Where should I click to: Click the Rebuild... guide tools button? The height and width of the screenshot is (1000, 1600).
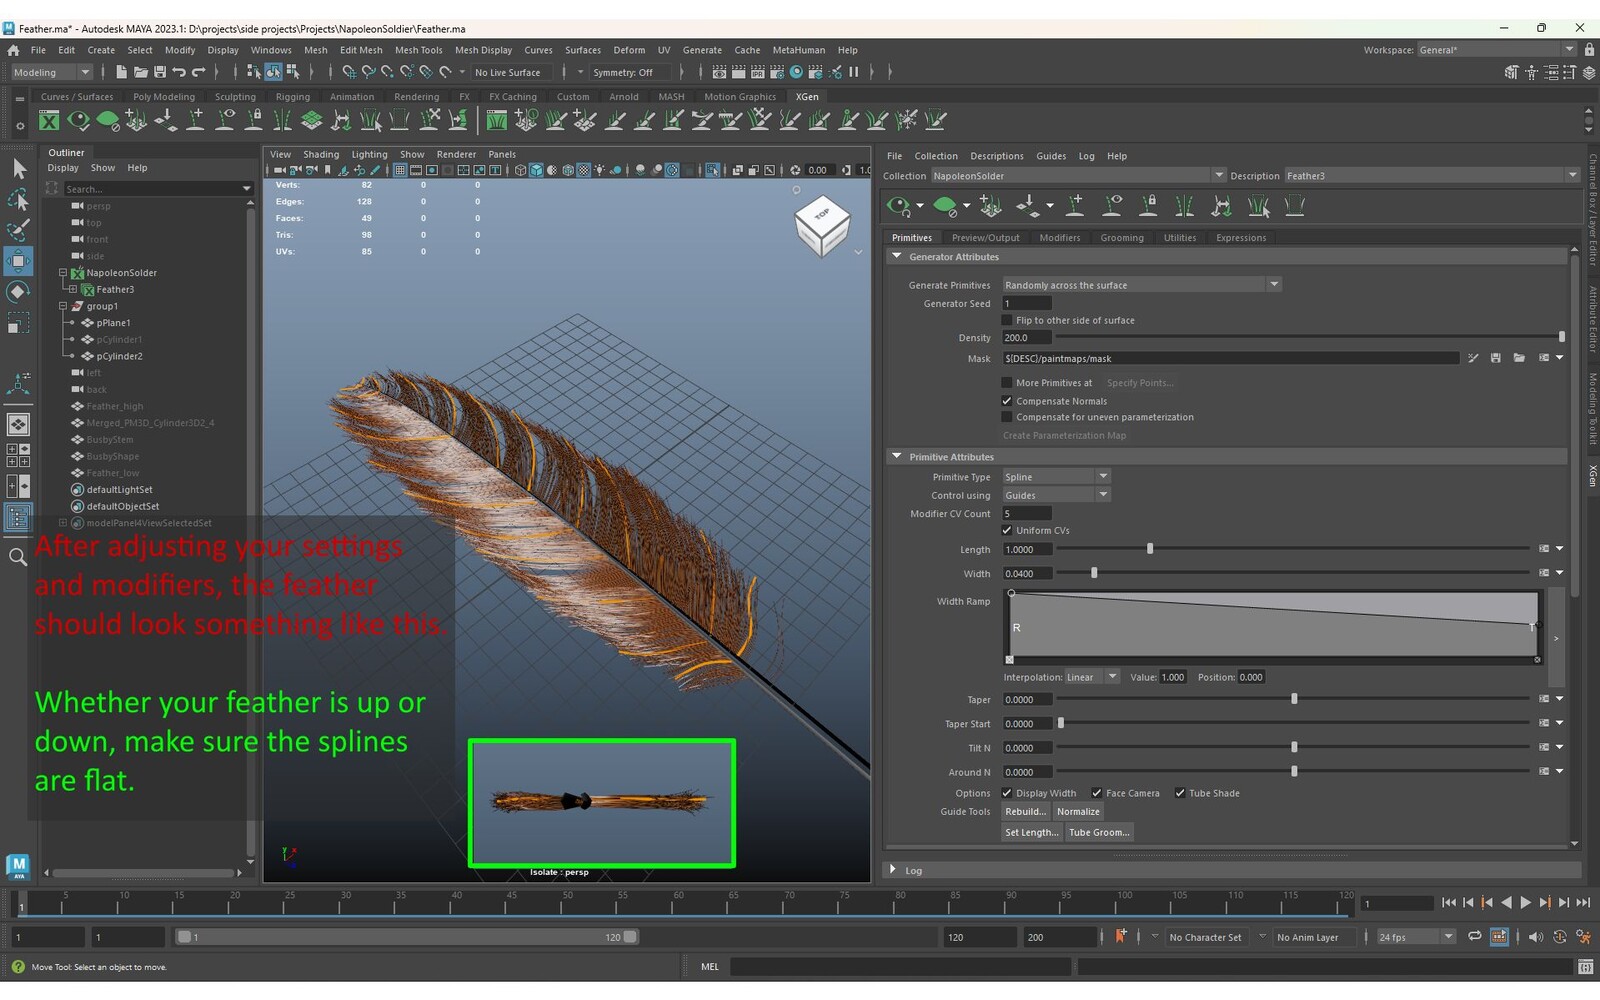point(1025,812)
